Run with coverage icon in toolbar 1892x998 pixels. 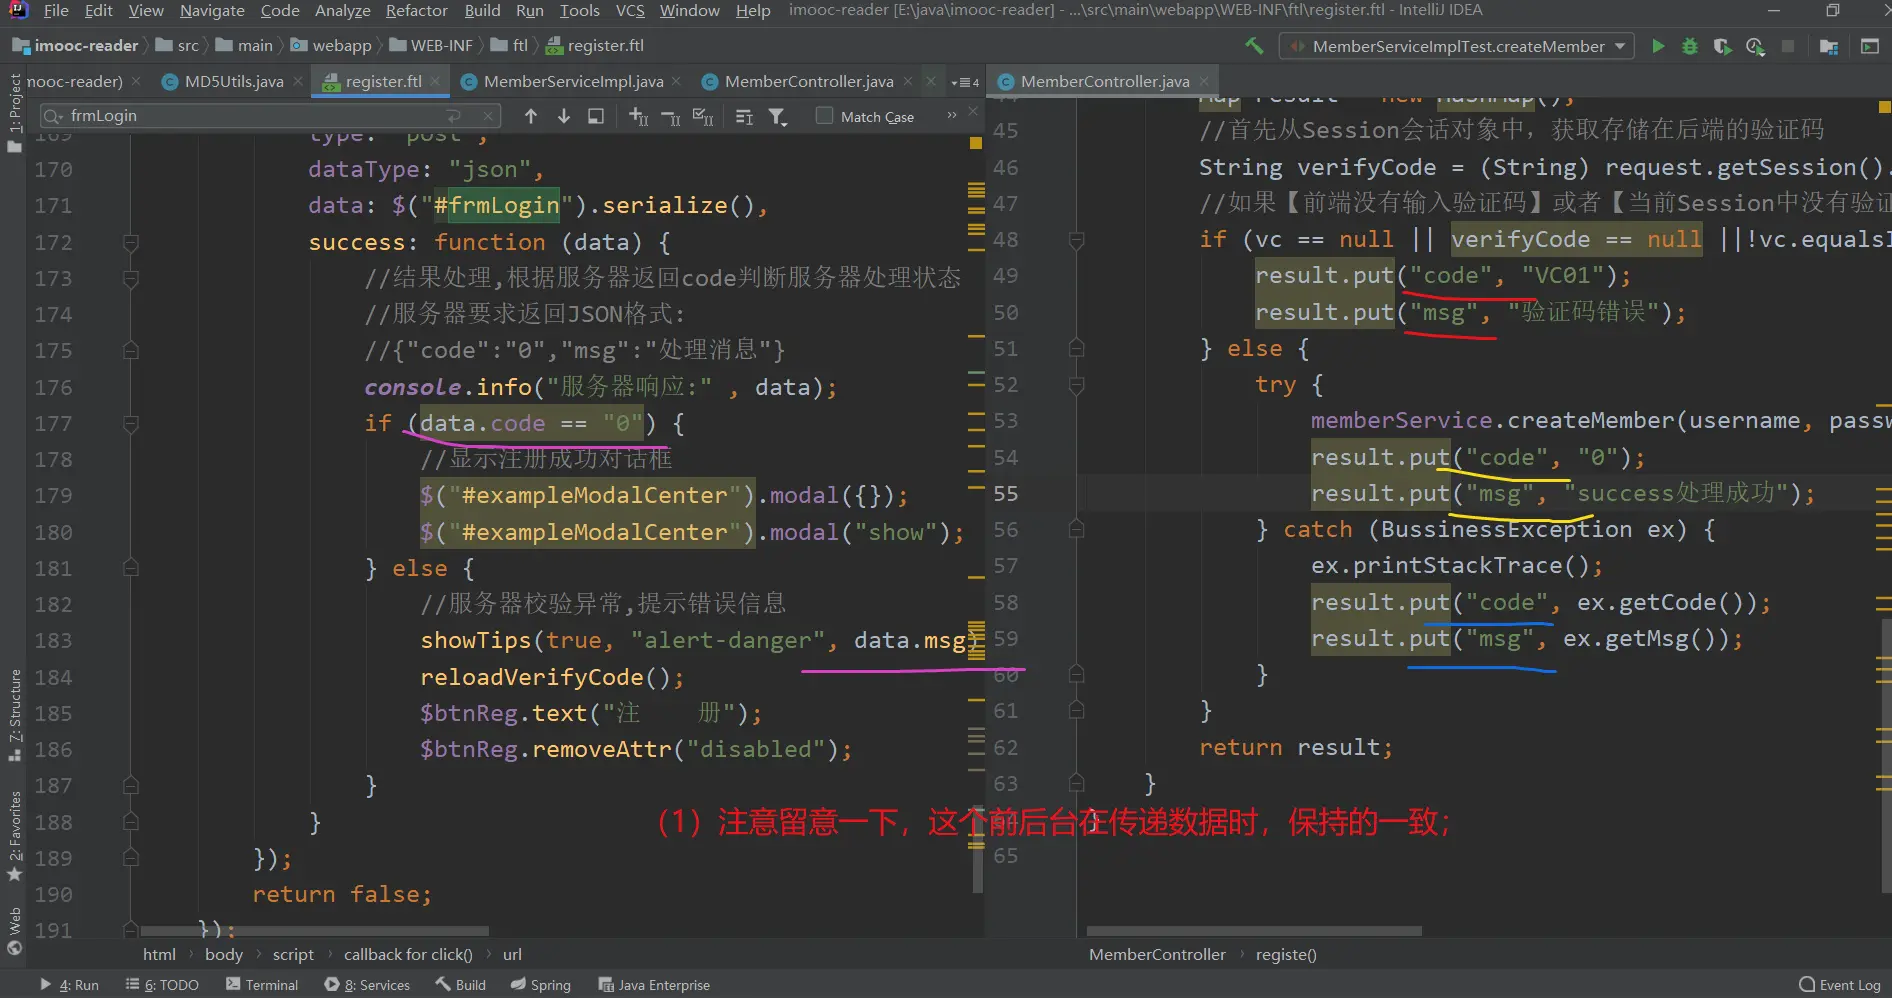(1722, 46)
